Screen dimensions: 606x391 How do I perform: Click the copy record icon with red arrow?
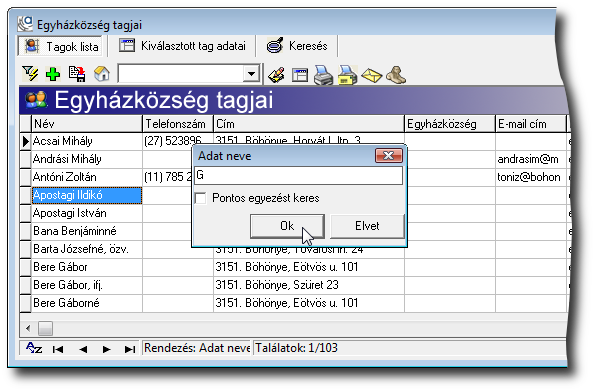point(77,74)
